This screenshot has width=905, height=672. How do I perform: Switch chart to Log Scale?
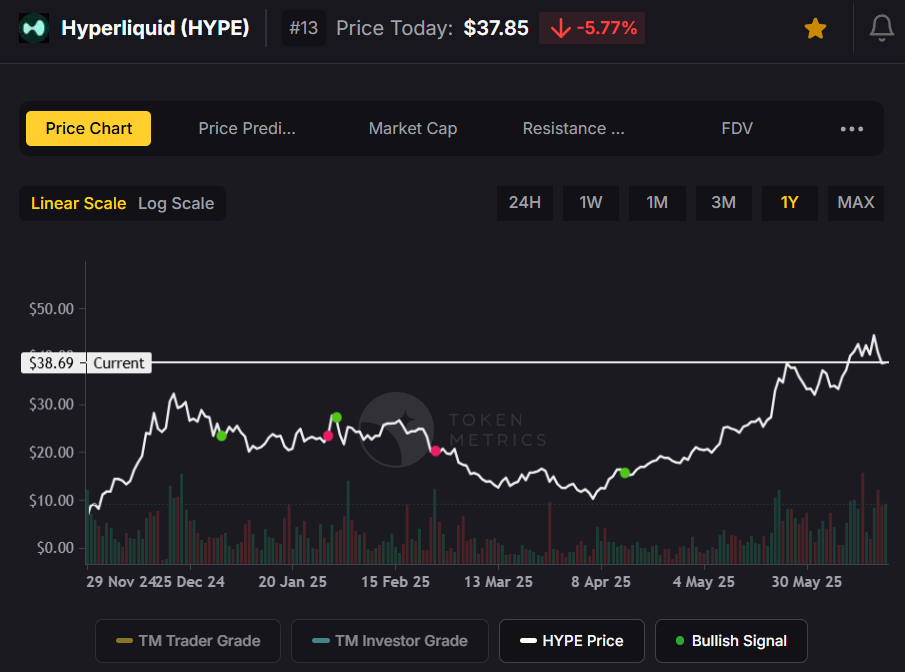pos(176,203)
